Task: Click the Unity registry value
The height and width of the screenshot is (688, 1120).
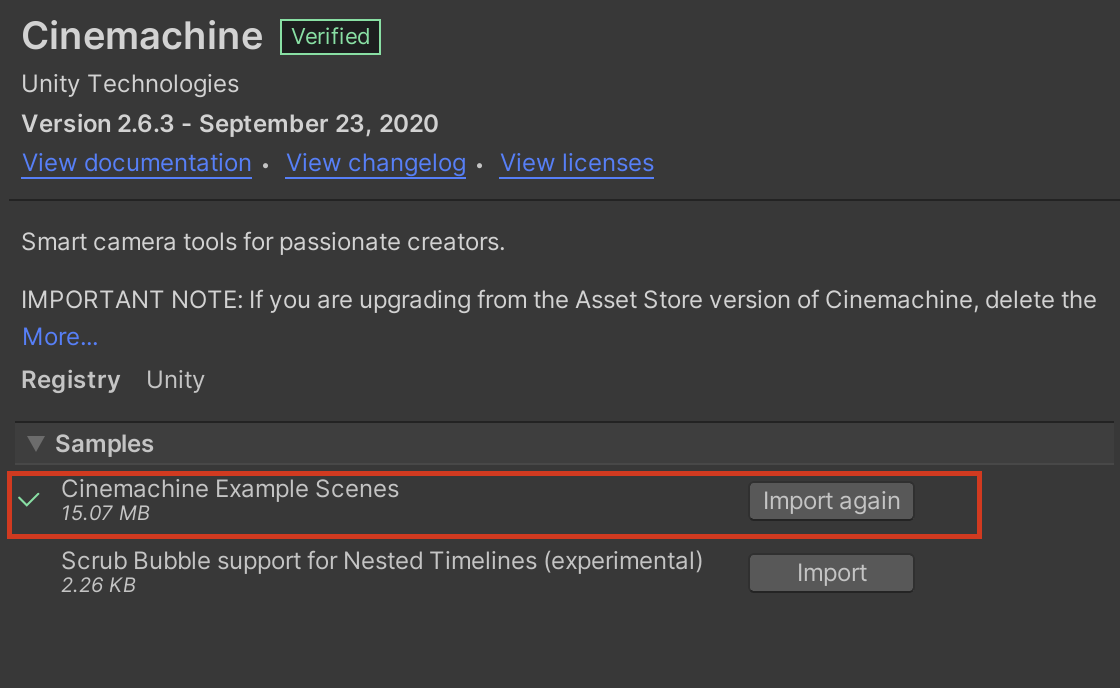Action: (x=175, y=380)
